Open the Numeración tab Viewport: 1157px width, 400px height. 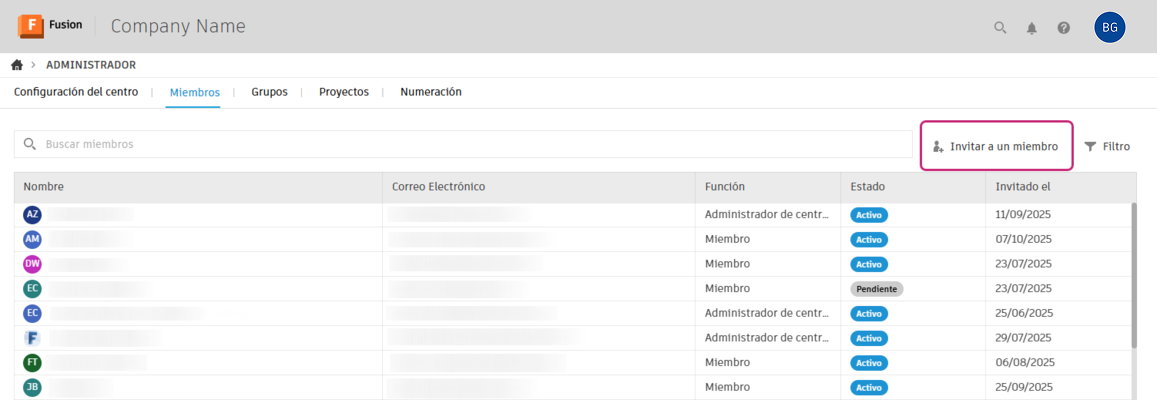(431, 92)
